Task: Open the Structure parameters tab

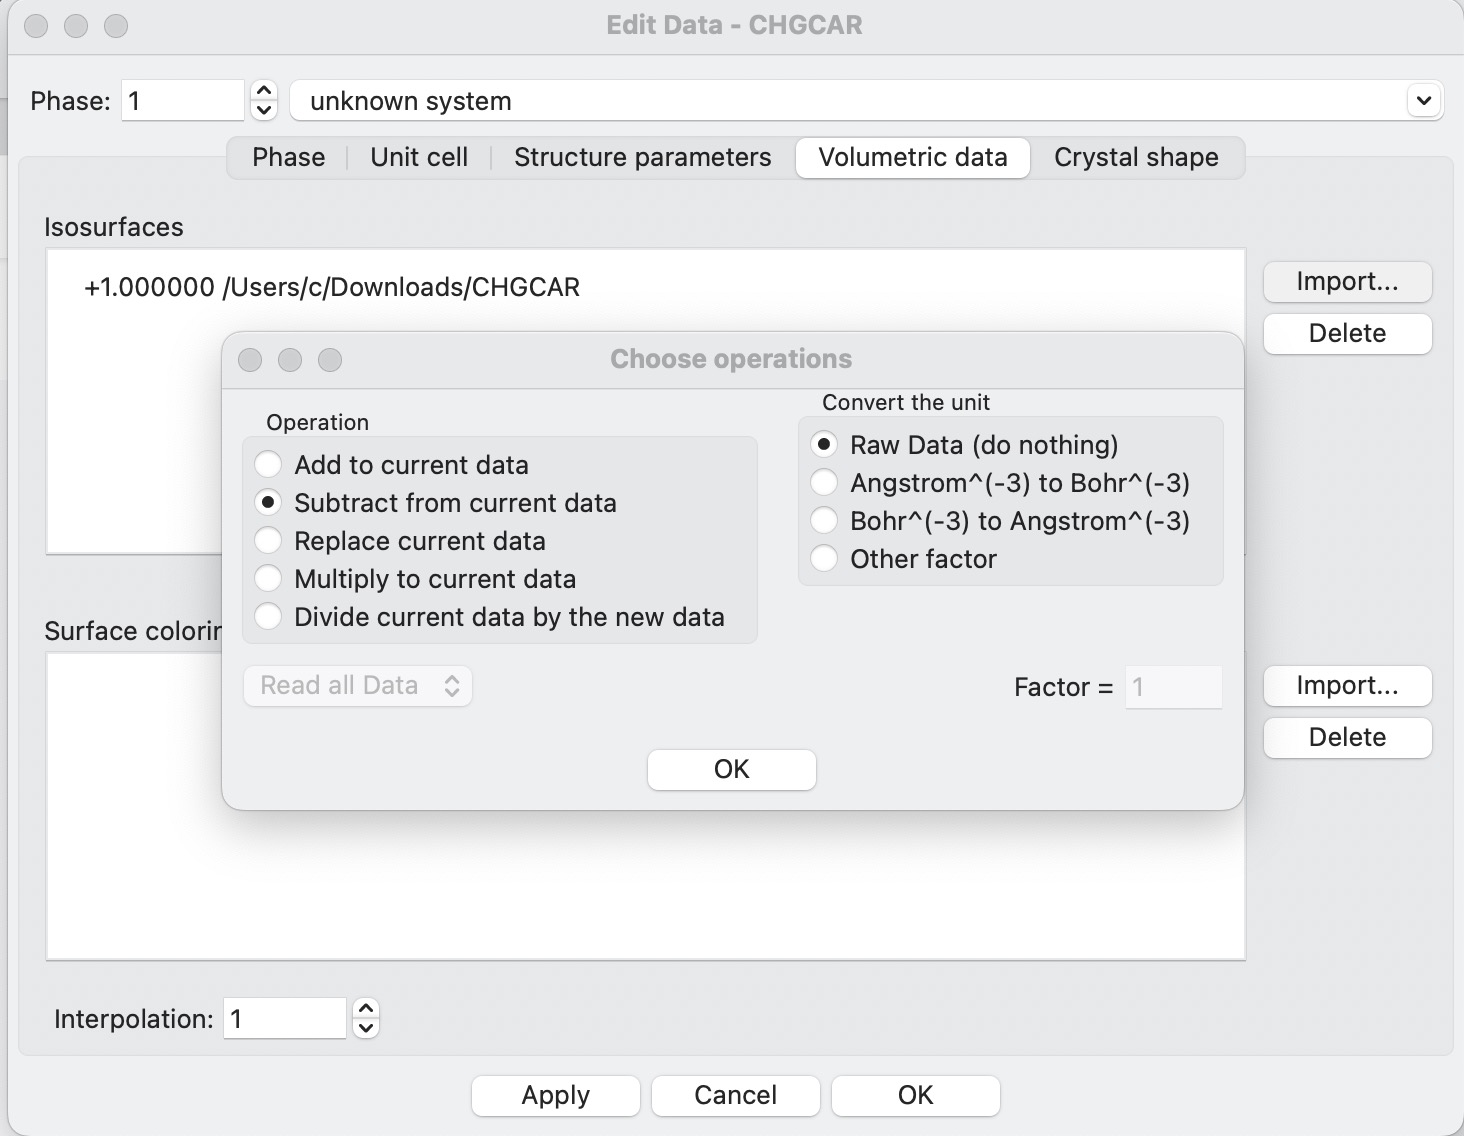Action: coord(642,158)
